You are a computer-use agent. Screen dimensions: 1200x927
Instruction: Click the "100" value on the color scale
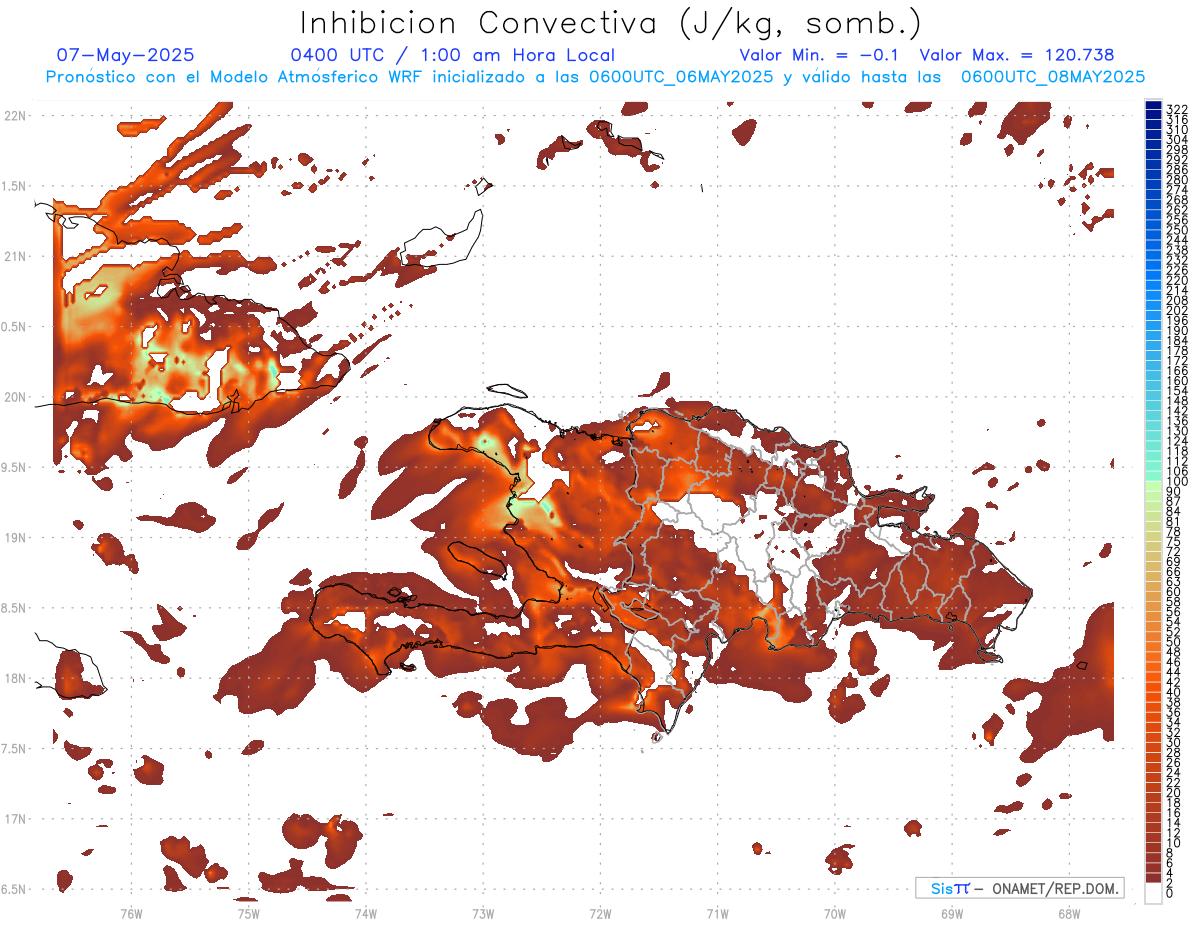pyautogui.click(x=1177, y=483)
